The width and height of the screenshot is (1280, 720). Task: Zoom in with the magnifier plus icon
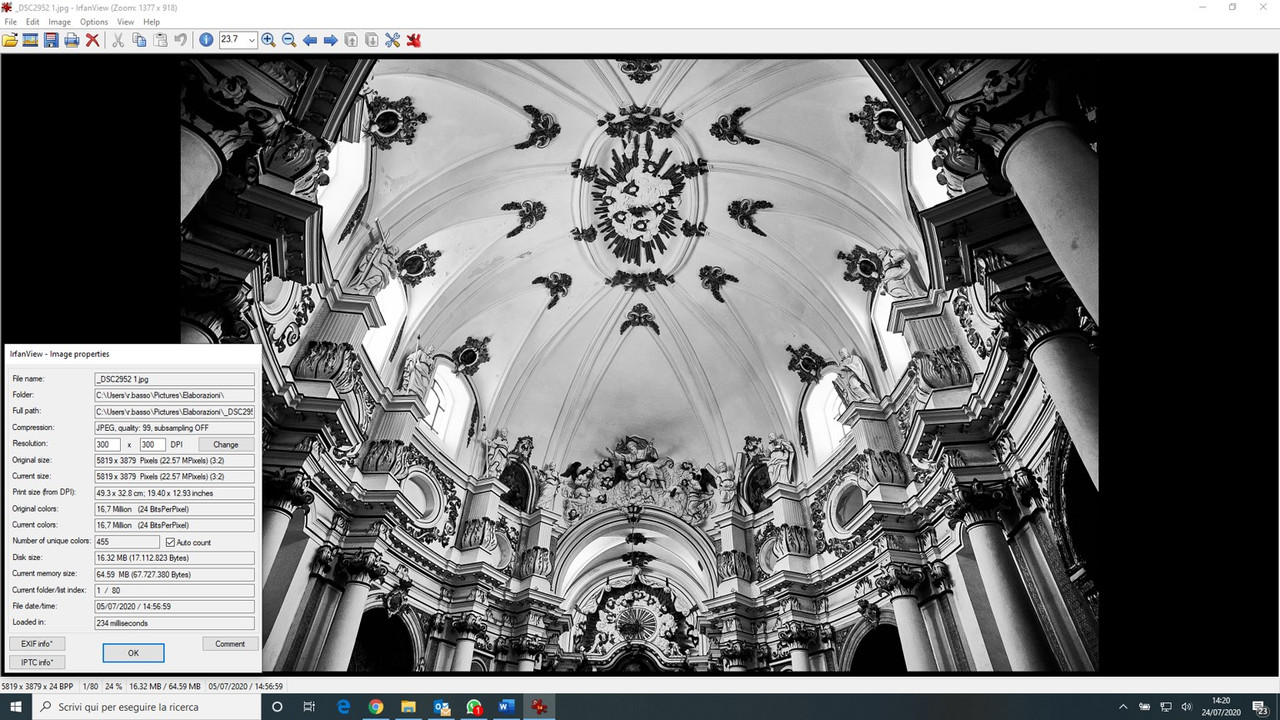click(268, 40)
